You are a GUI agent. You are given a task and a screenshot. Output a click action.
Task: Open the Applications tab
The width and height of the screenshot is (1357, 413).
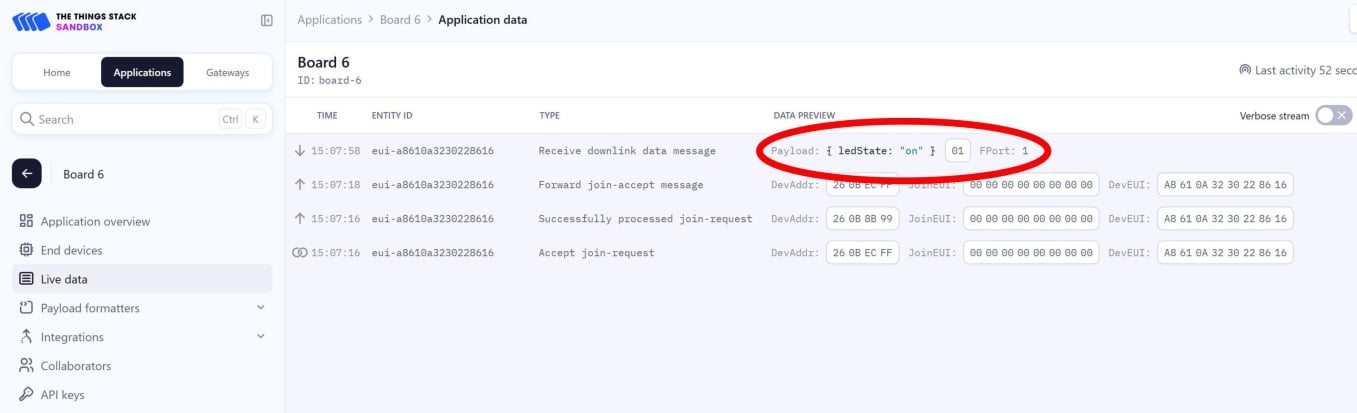pyautogui.click(x=142, y=72)
